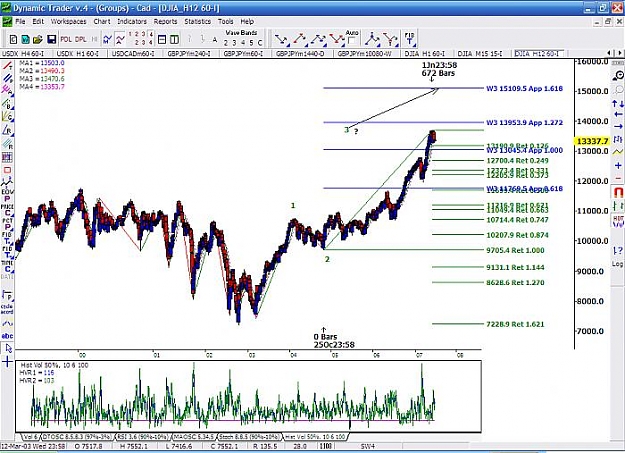
Task: Select the FIB time tool in toolbar
Action: [409, 39]
